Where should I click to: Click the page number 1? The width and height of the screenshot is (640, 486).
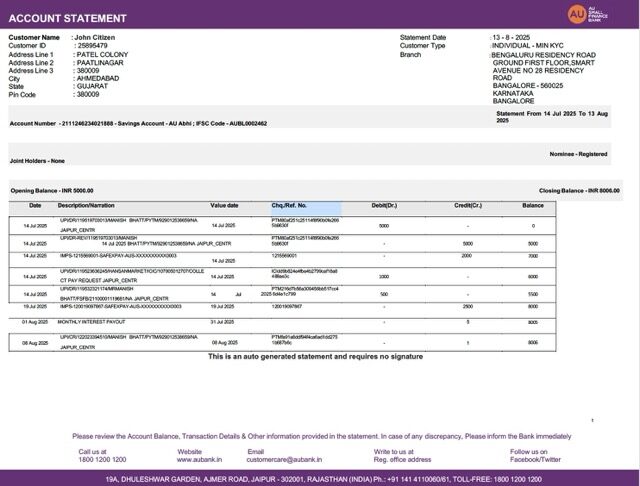(x=592, y=420)
